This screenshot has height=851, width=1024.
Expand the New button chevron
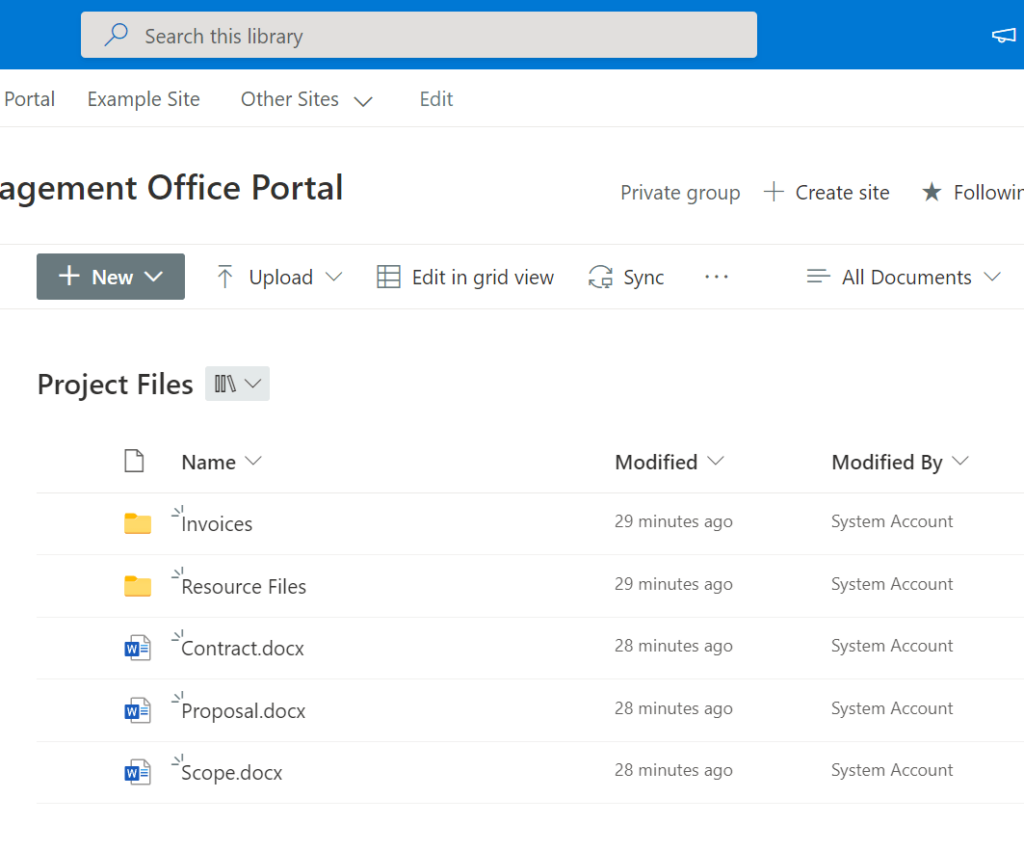(153, 277)
